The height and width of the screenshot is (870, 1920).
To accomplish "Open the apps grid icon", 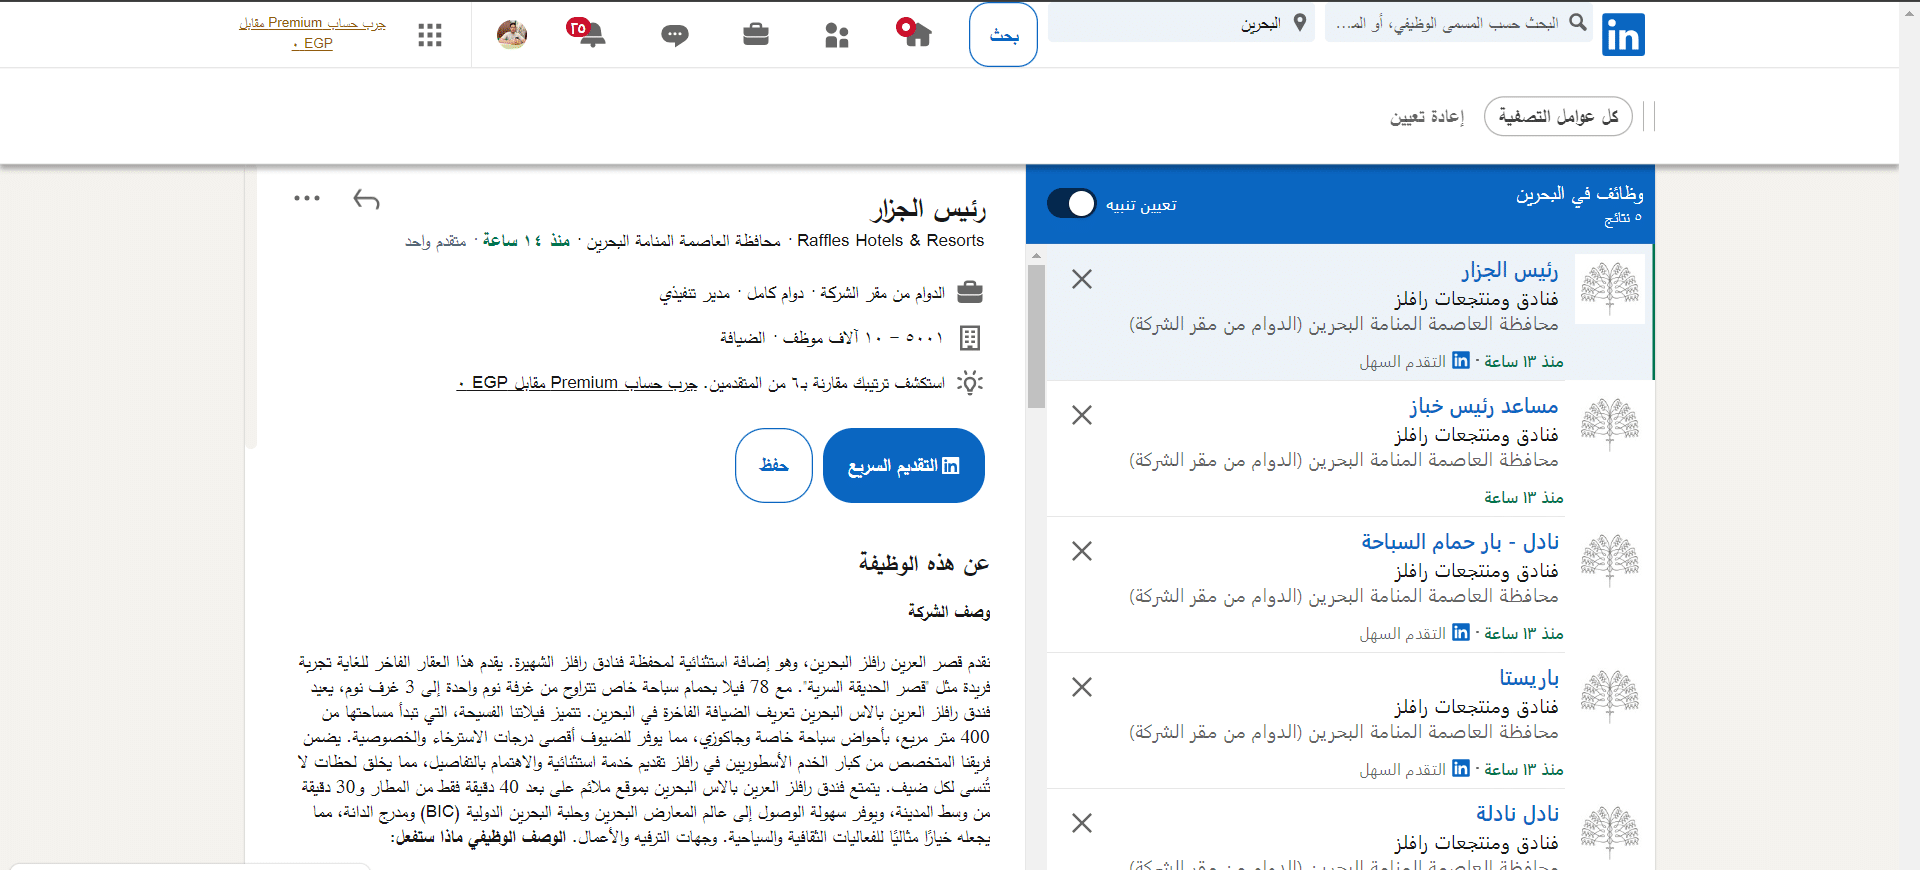I will coord(430,36).
